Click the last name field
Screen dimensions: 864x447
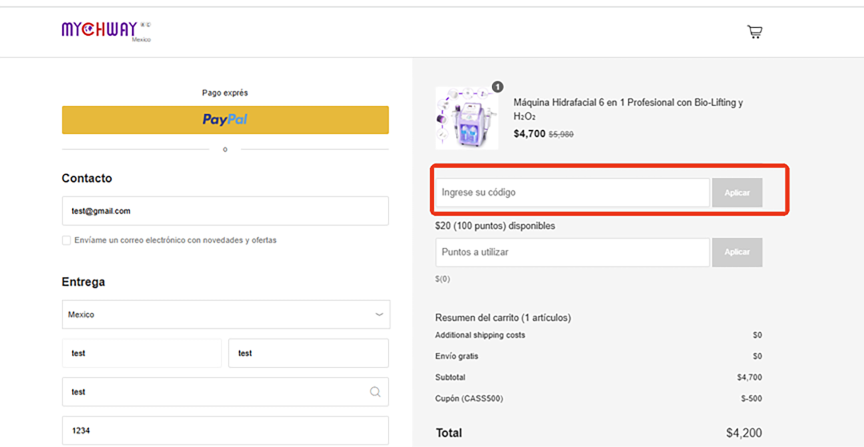point(309,353)
